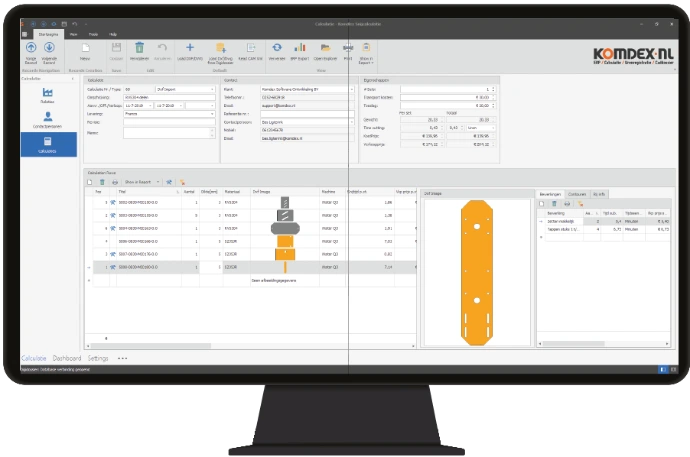Open the Settings view at the bottom
The height and width of the screenshot is (457, 690).
(x=98, y=358)
